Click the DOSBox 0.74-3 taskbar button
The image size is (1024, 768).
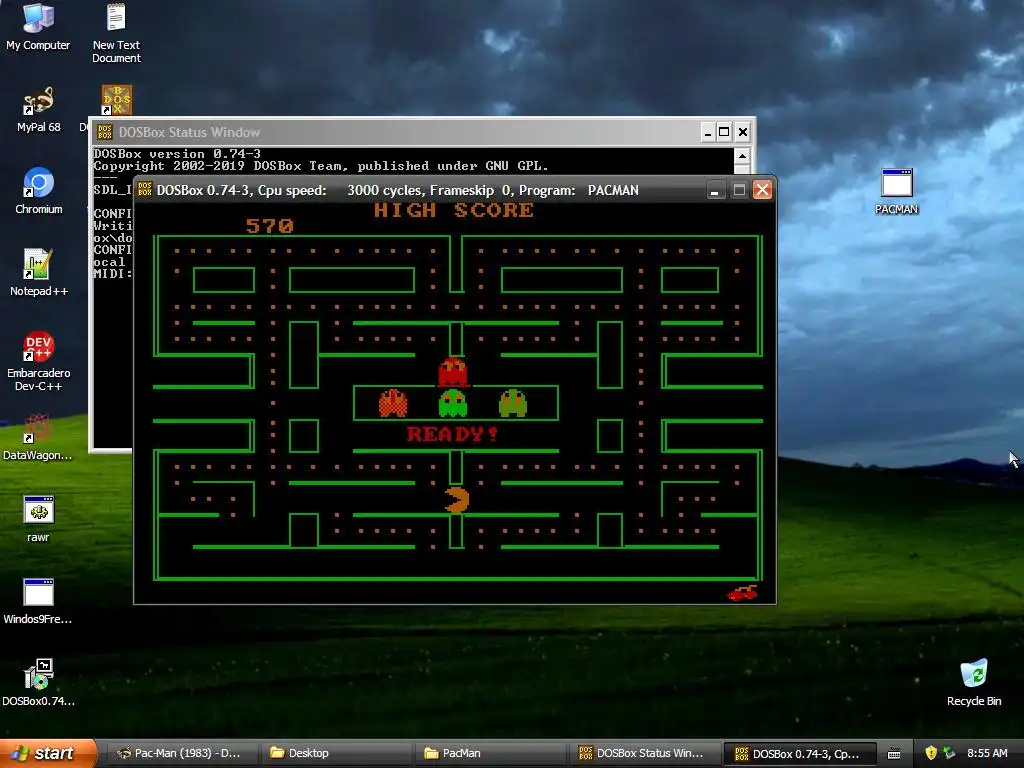click(x=800, y=754)
